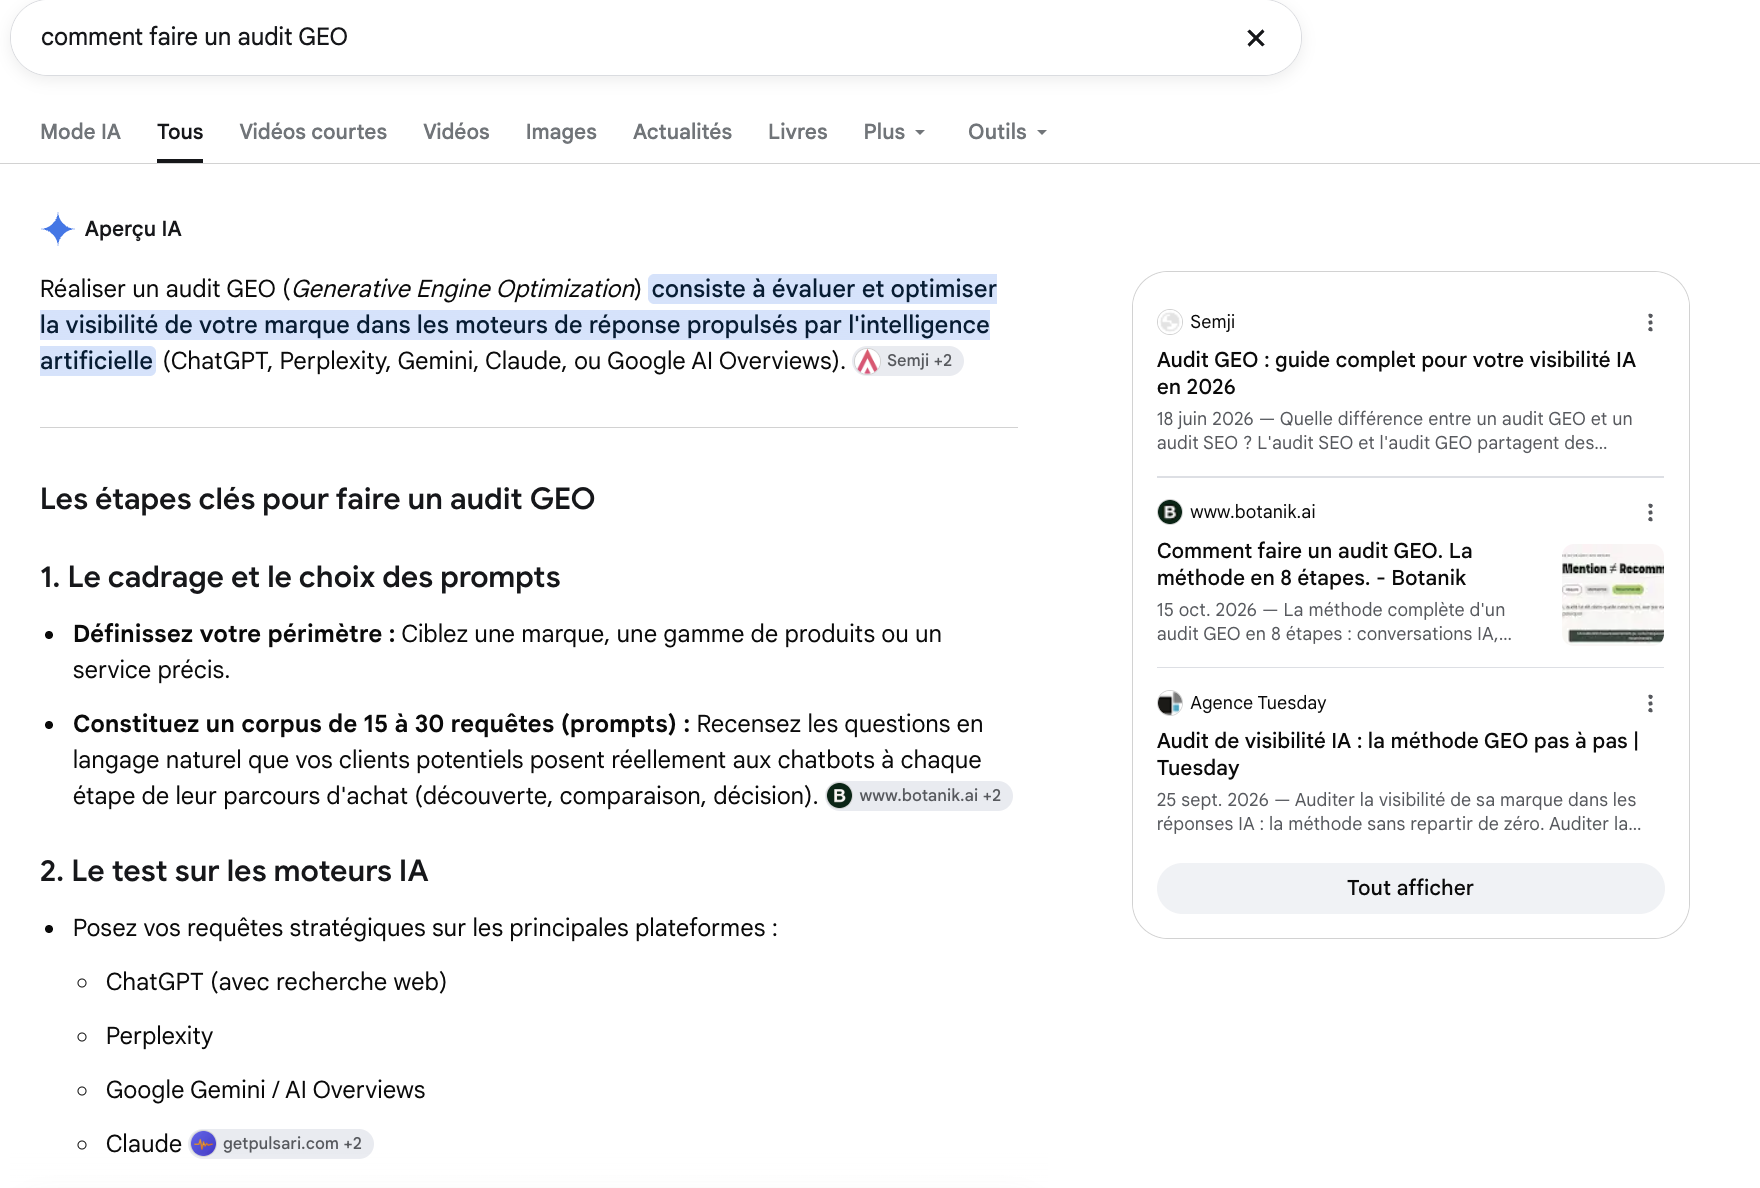
Task: Click the botanik.ai favicon in the sources panel
Action: (1169, 512)
